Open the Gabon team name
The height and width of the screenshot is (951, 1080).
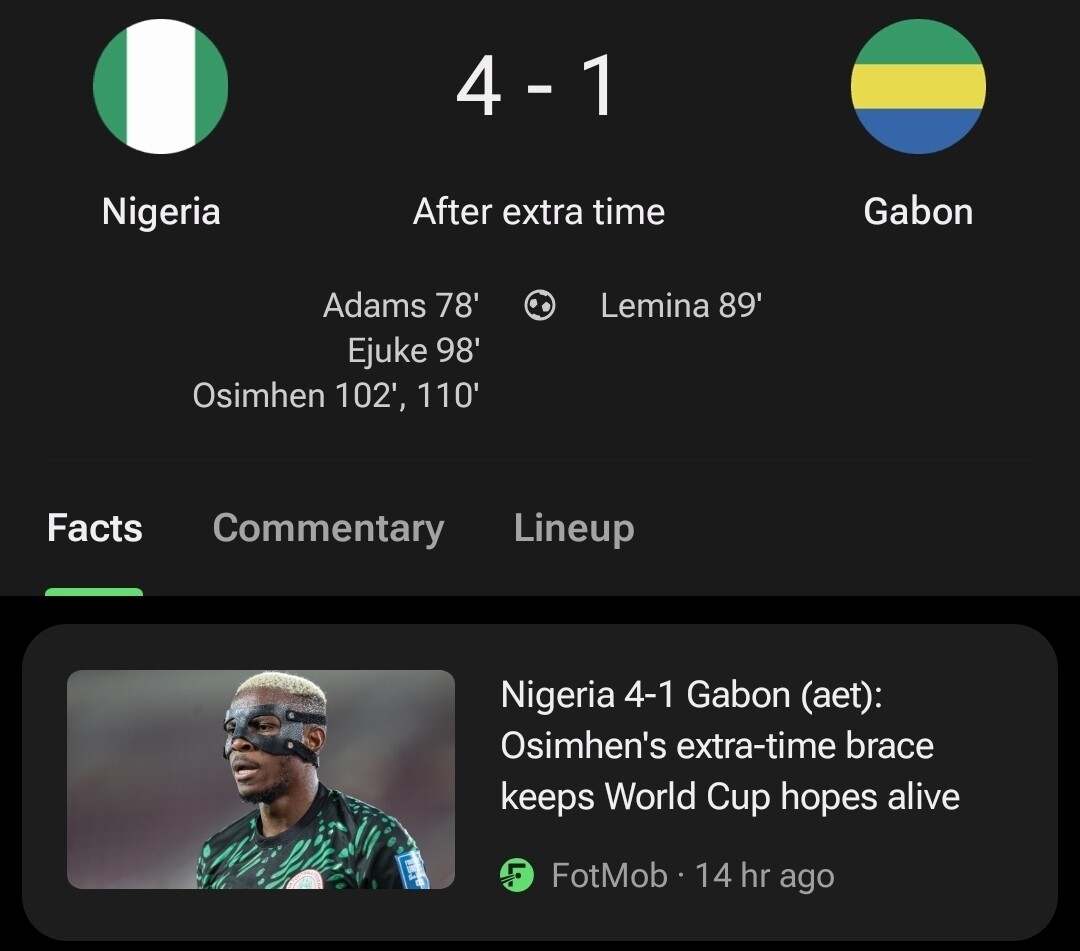[918, 212]
